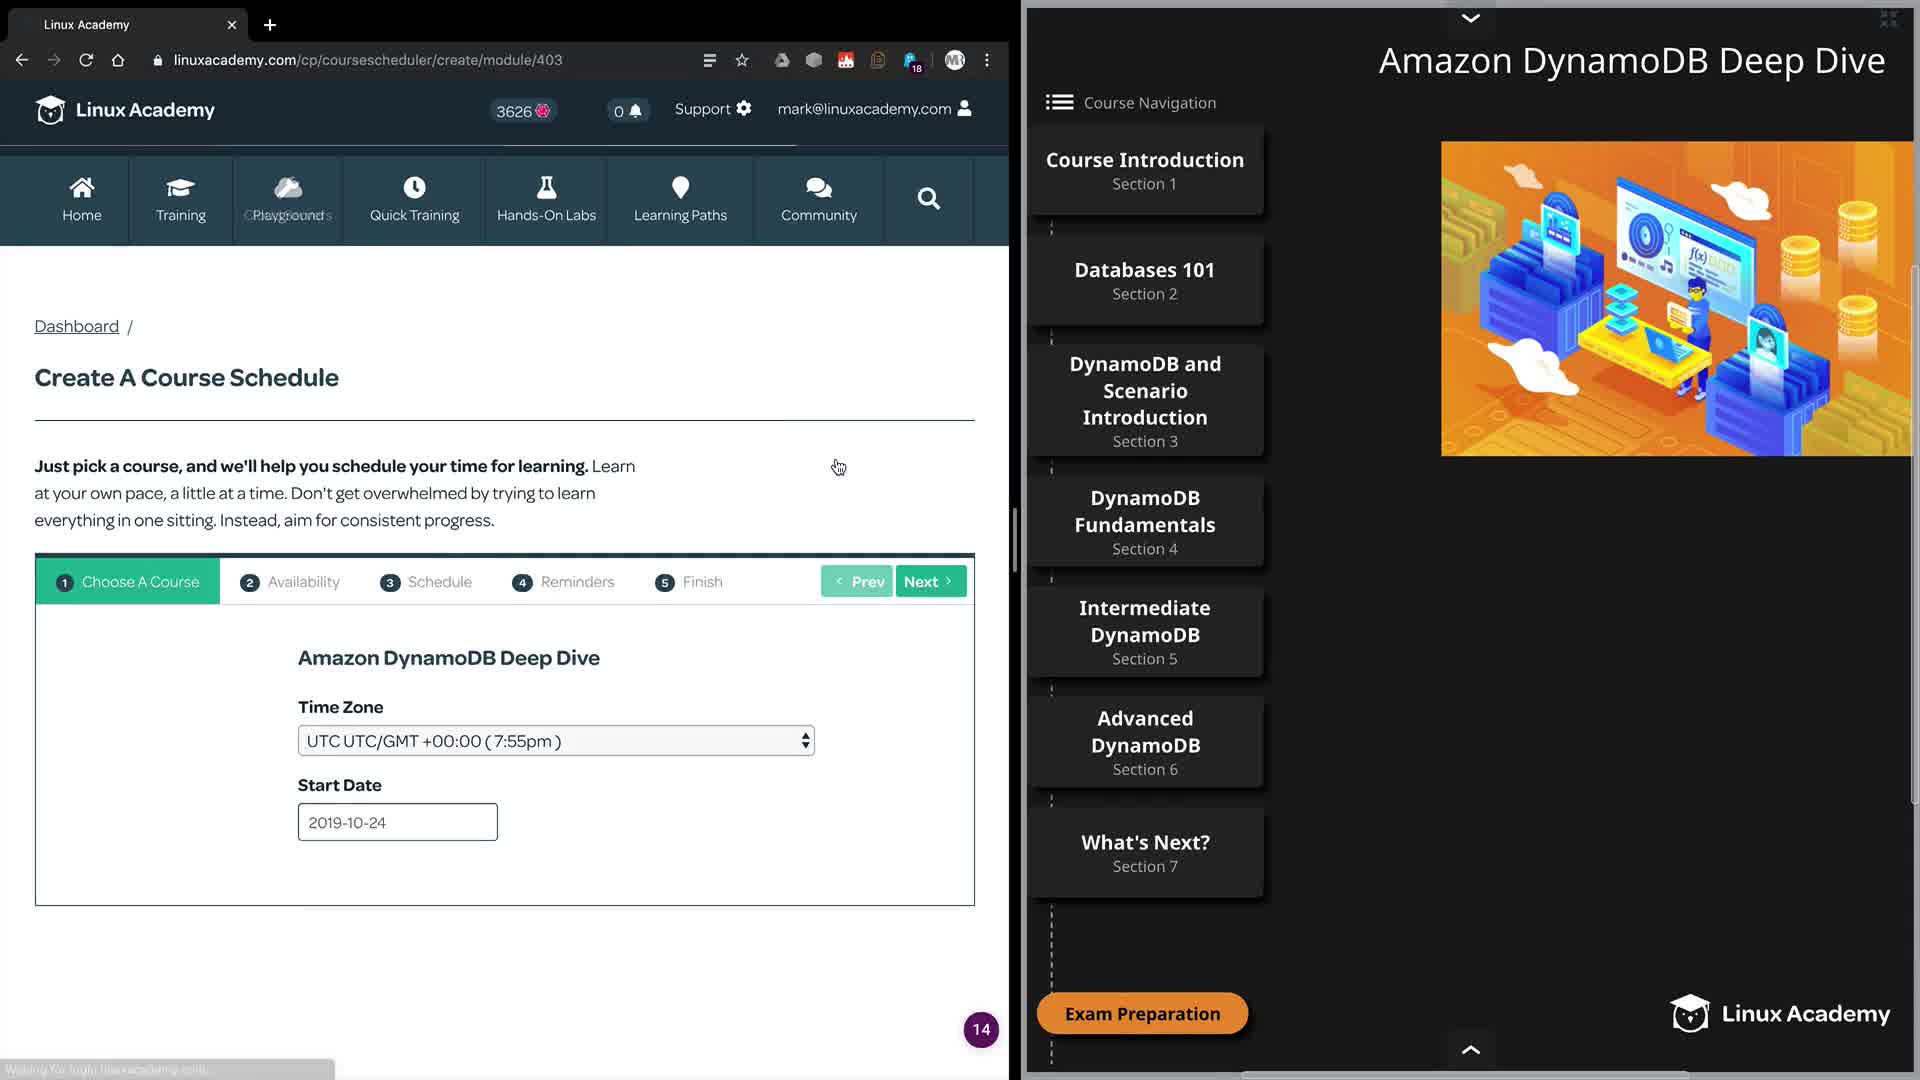Image resolution: width=1920 pixels, height=1080 pixels.
Task: Open Learning Paths pin icon
Action: coord(680,188)
